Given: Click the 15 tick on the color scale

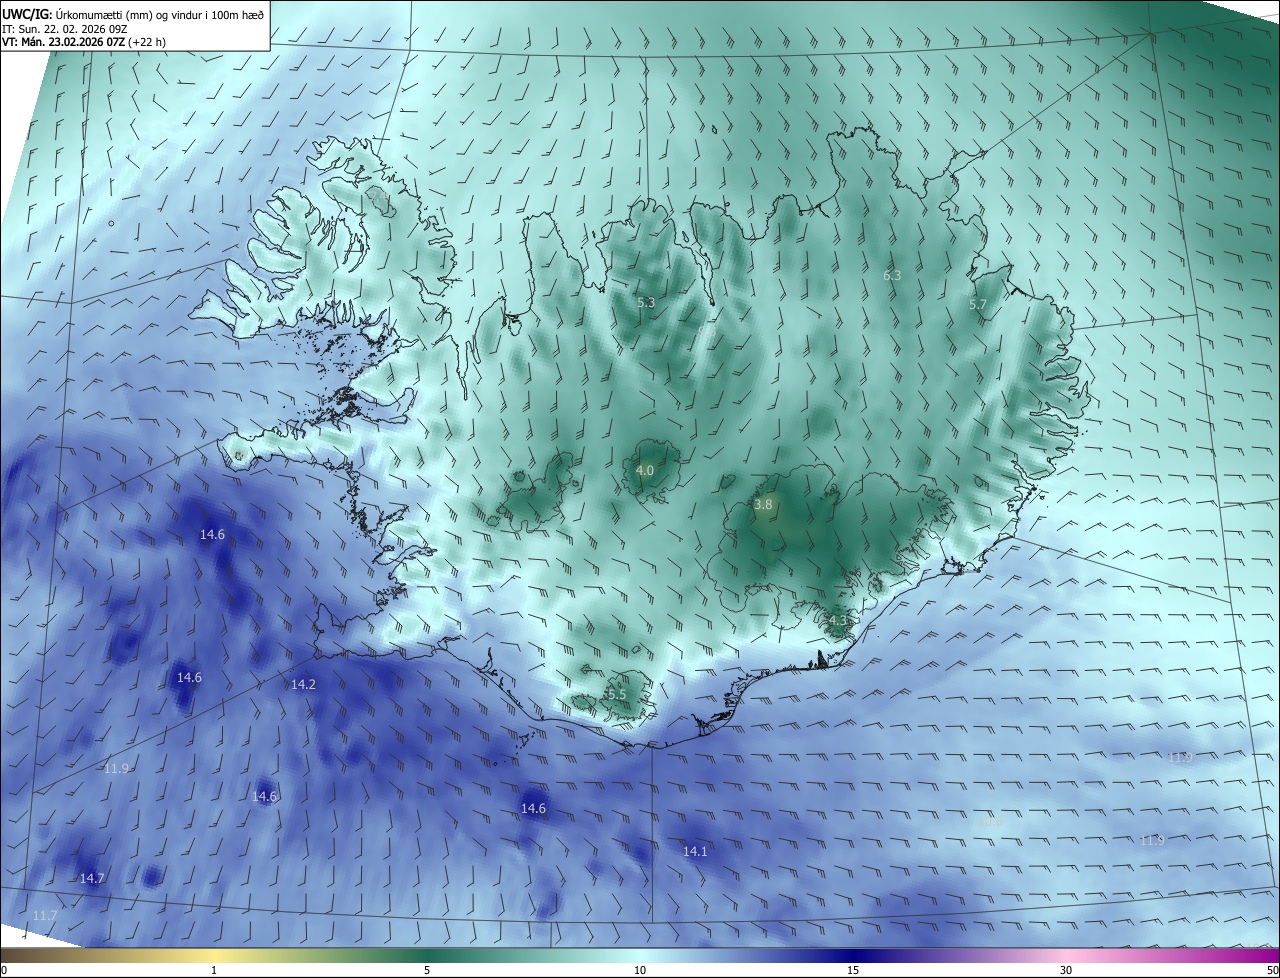Looking at the screenshot, I should pos(853,970).
